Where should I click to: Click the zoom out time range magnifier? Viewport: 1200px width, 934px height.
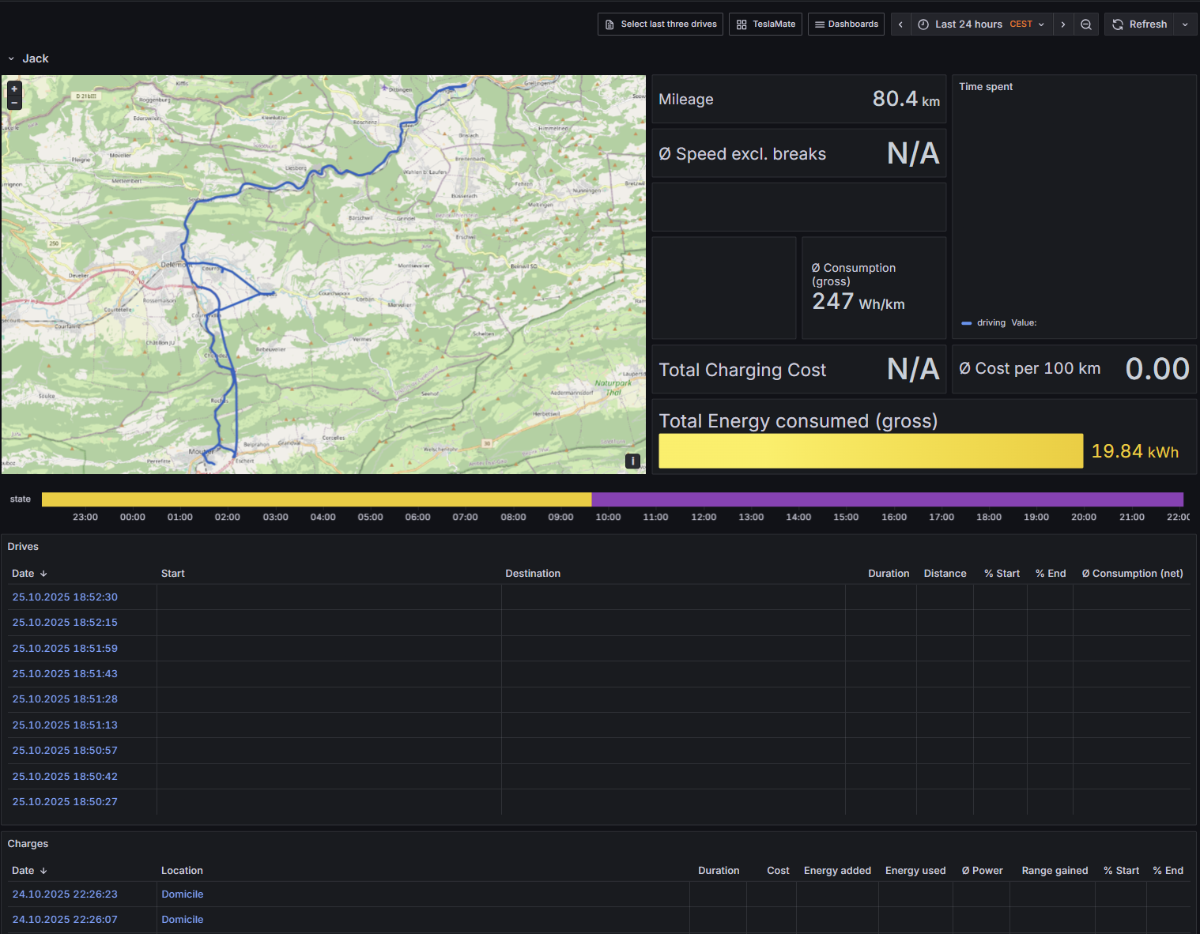coord(1086,24)
